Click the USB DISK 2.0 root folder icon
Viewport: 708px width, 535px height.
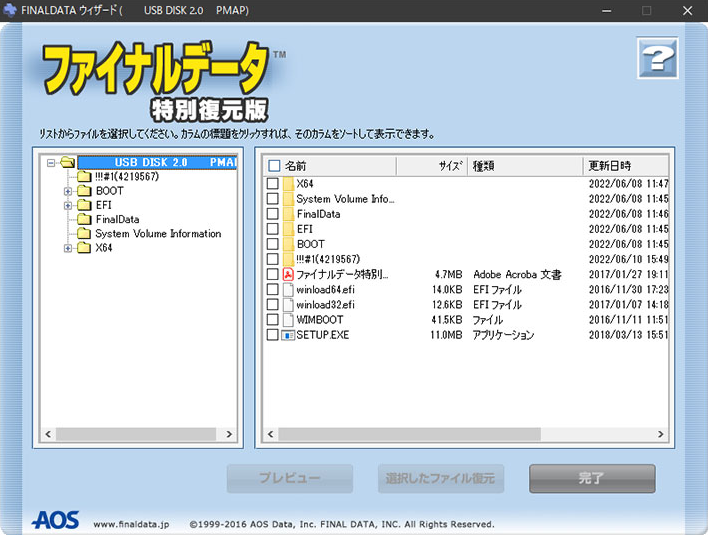tap(67, 162)
